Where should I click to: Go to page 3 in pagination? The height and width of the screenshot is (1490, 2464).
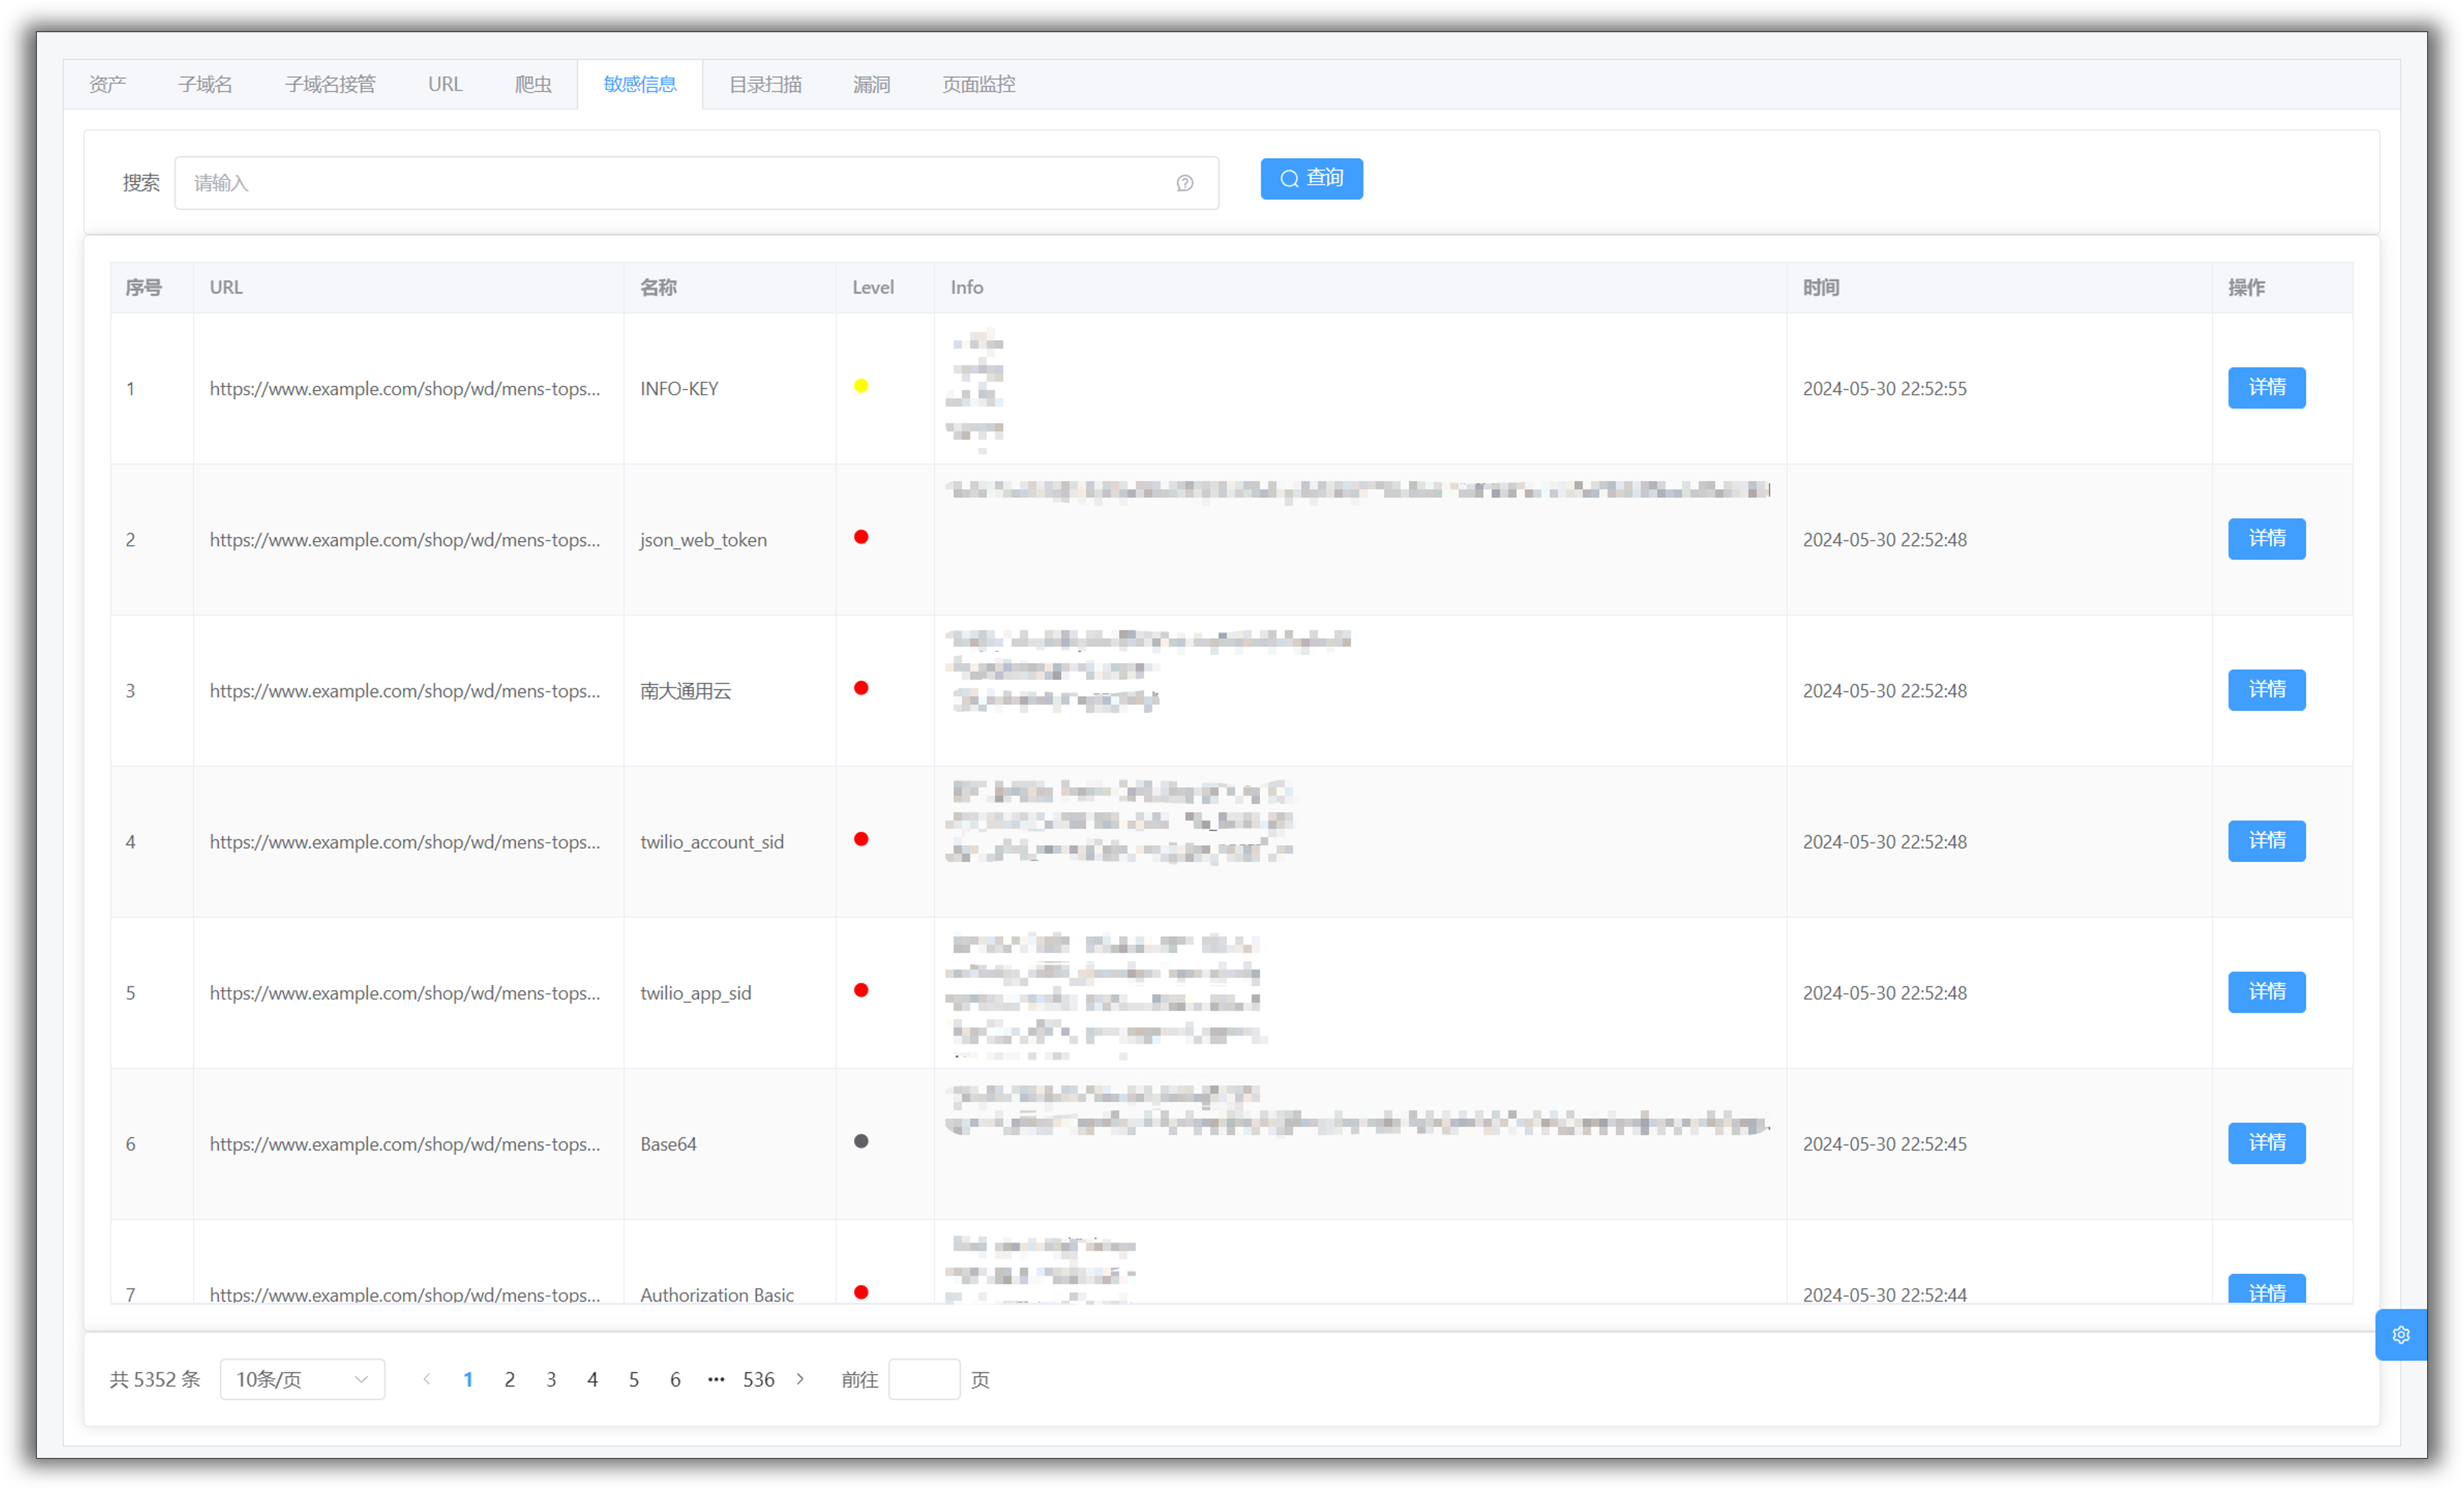tap(551, 1379)
